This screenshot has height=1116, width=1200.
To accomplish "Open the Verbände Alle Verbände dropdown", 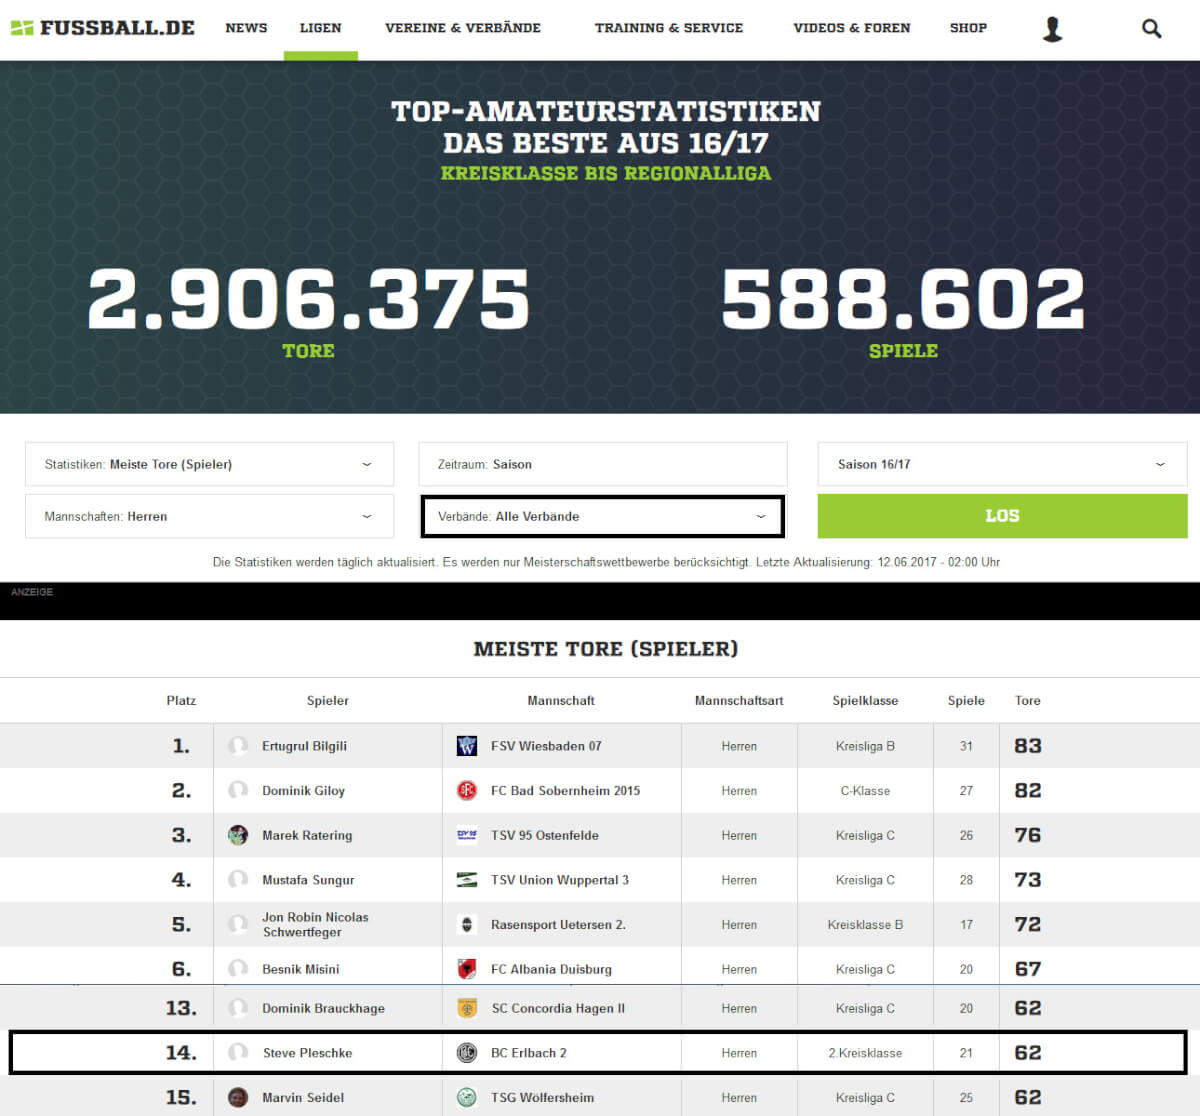I will pos(603,517).
